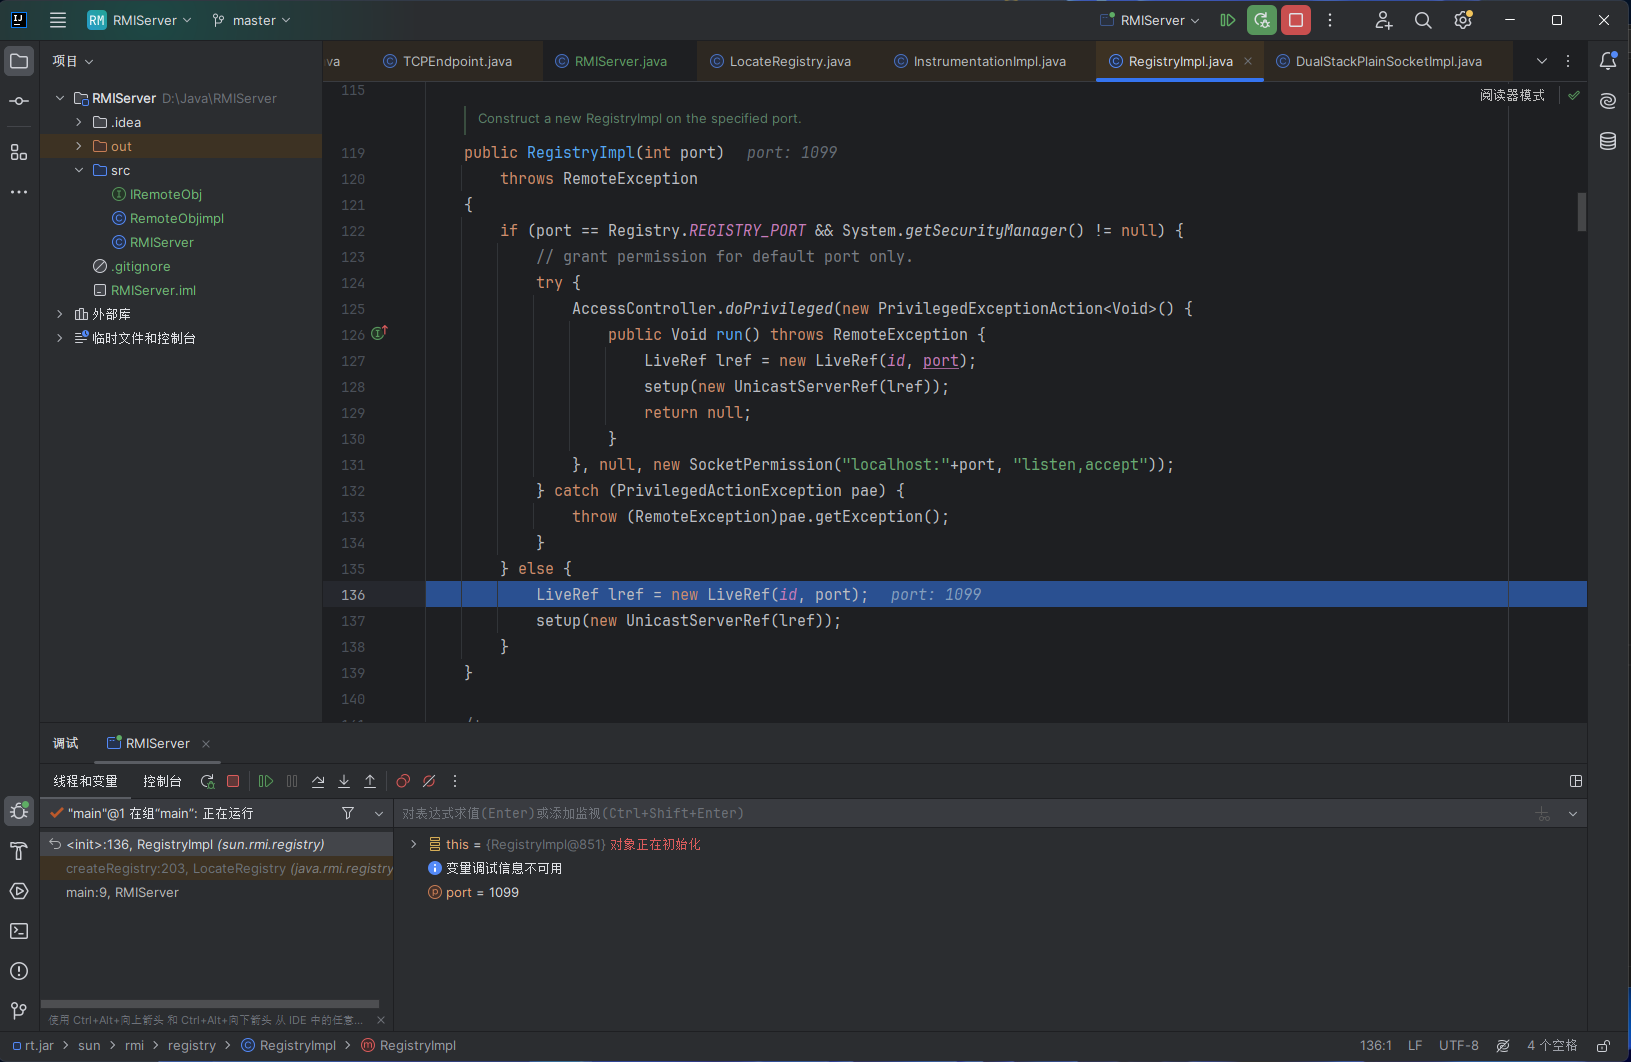
Task: Open IDE settings gear icon
Action: click(1463, 20)
